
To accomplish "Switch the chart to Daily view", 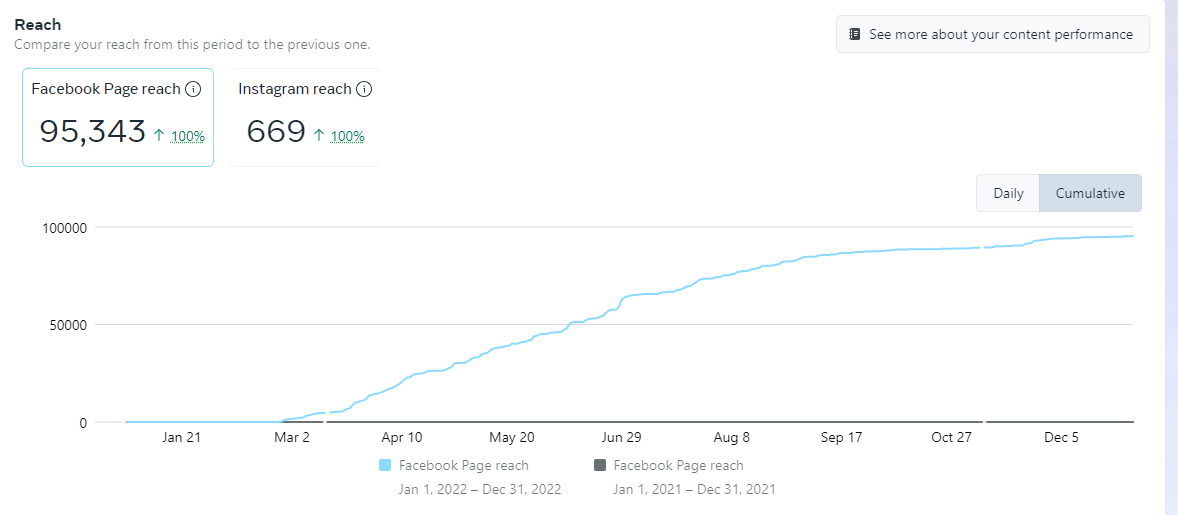I will coord(1008,193).
